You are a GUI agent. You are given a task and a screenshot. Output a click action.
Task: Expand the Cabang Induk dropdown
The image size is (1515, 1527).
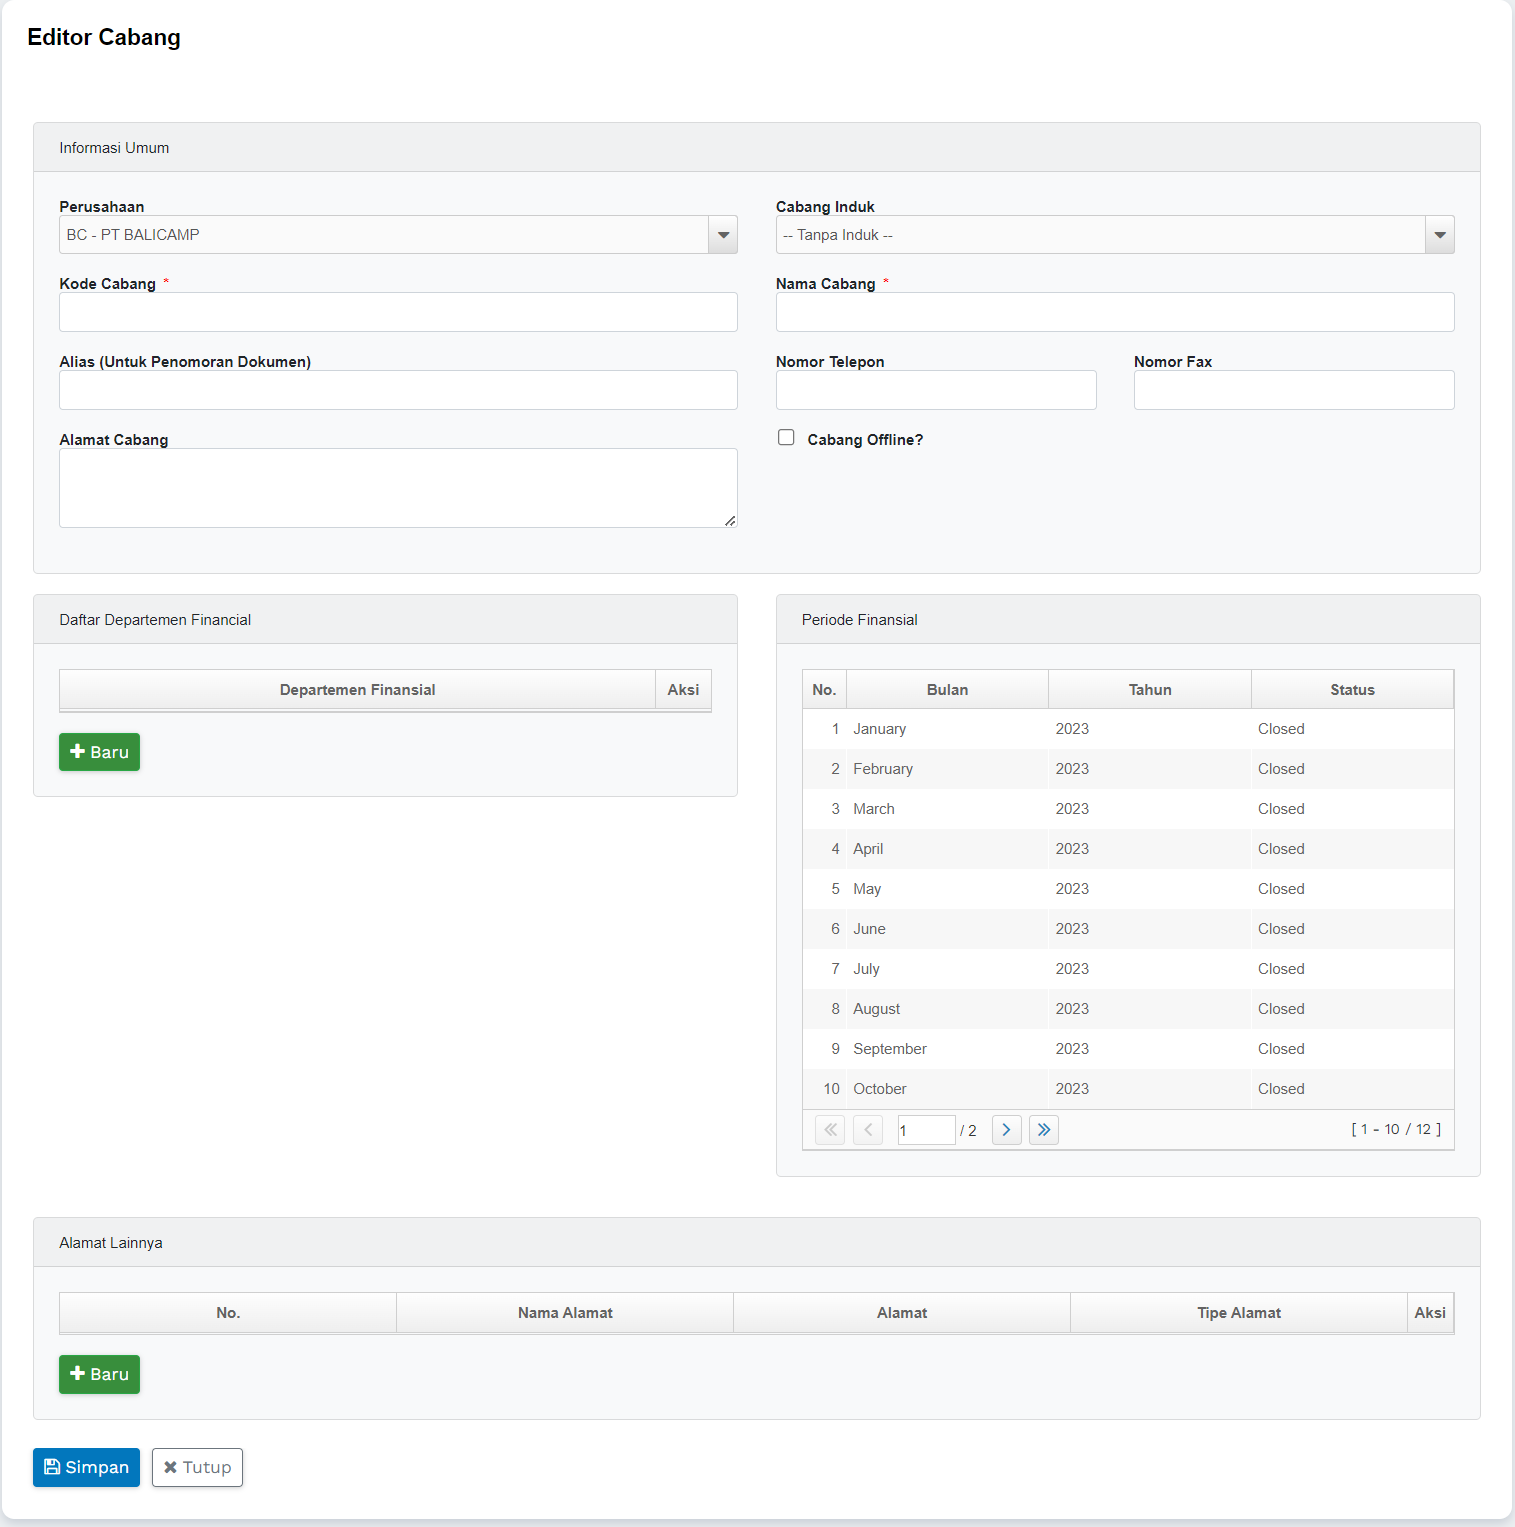pyautogui.click(x=1439, y=235)
